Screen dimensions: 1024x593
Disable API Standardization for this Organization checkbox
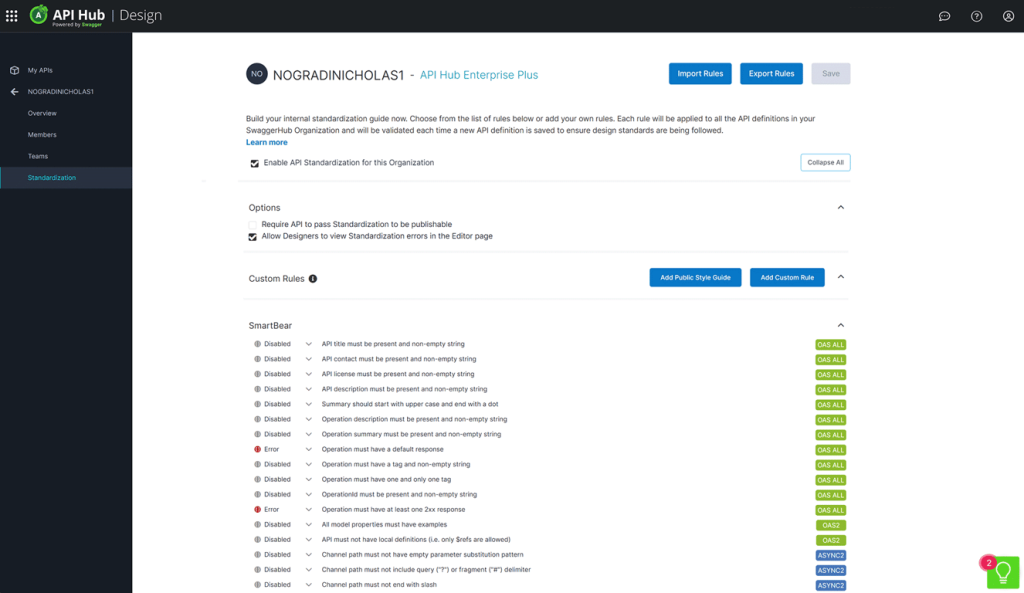tap(254, 163)
